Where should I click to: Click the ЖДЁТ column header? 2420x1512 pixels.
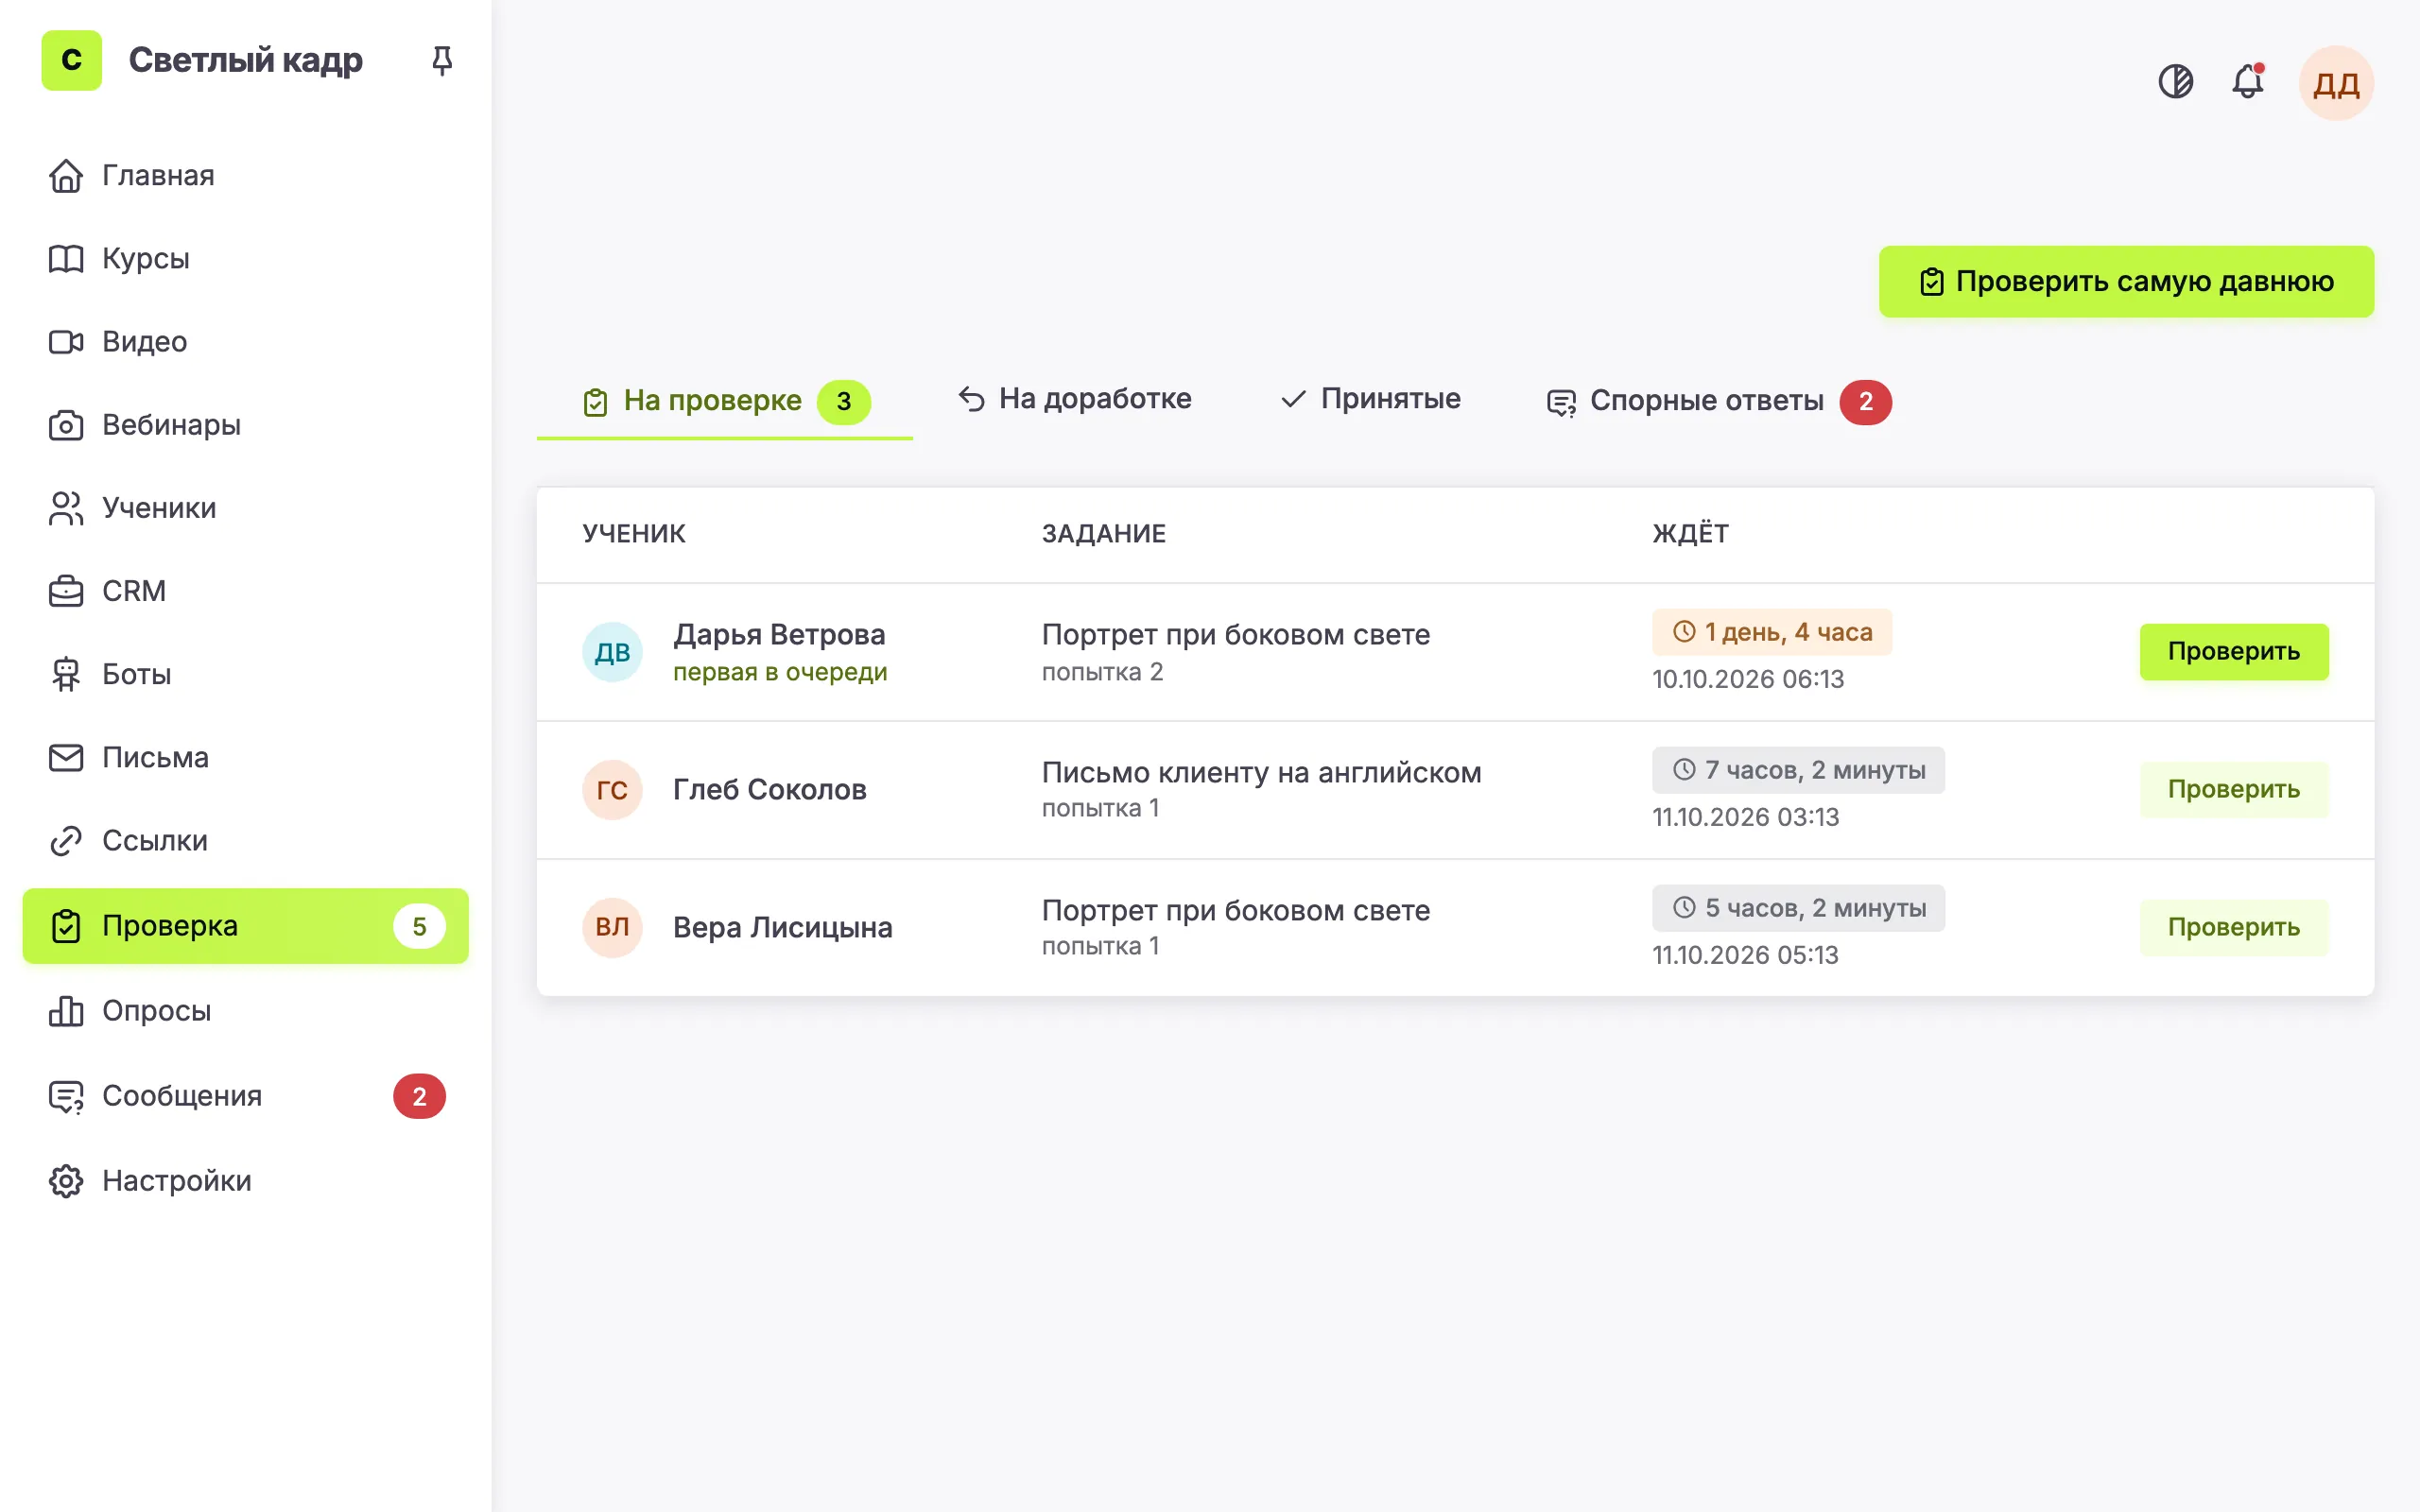1690,534
